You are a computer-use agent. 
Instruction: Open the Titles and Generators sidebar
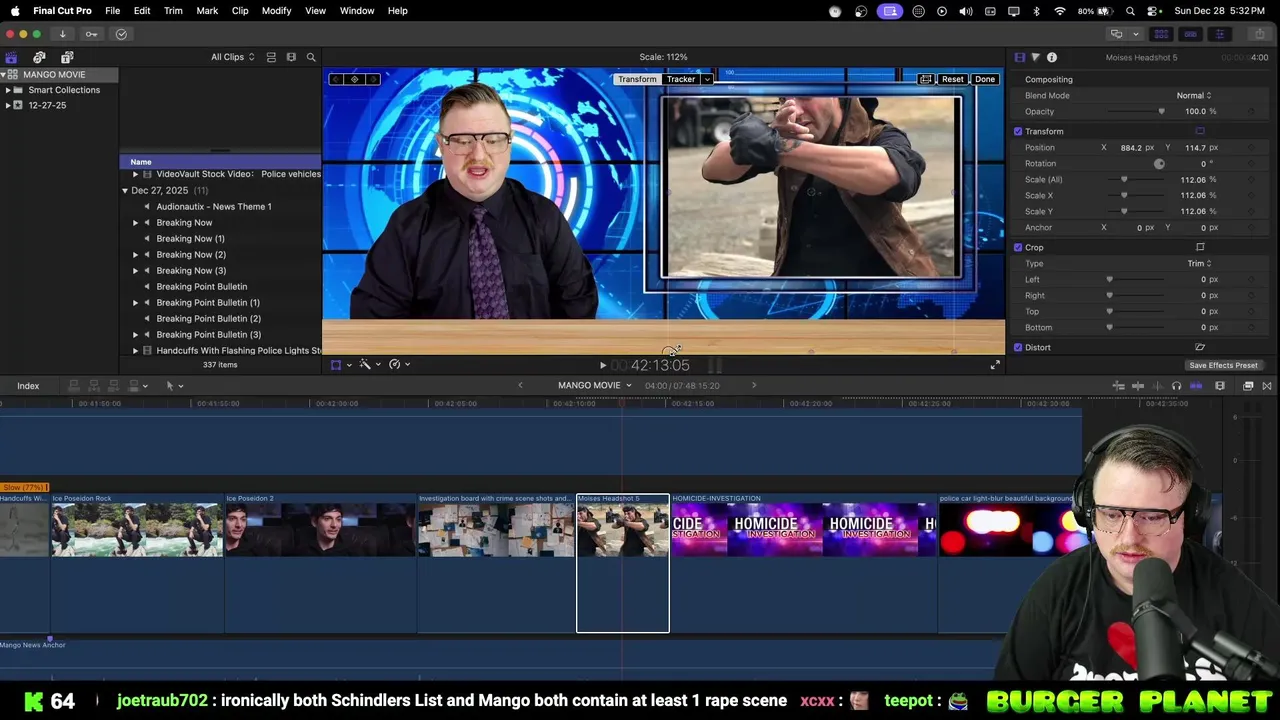pyautogui.click(x=67, y=57)
